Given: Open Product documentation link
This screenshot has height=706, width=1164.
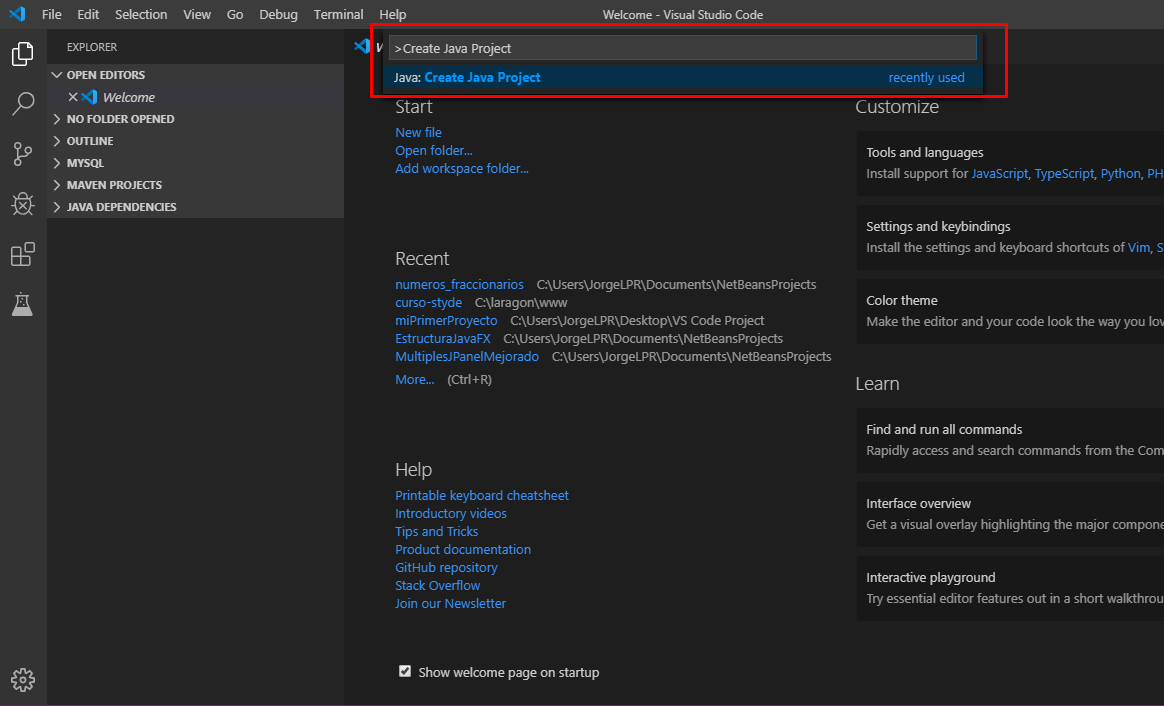Looking at the screenshot, I should point(463,549).
